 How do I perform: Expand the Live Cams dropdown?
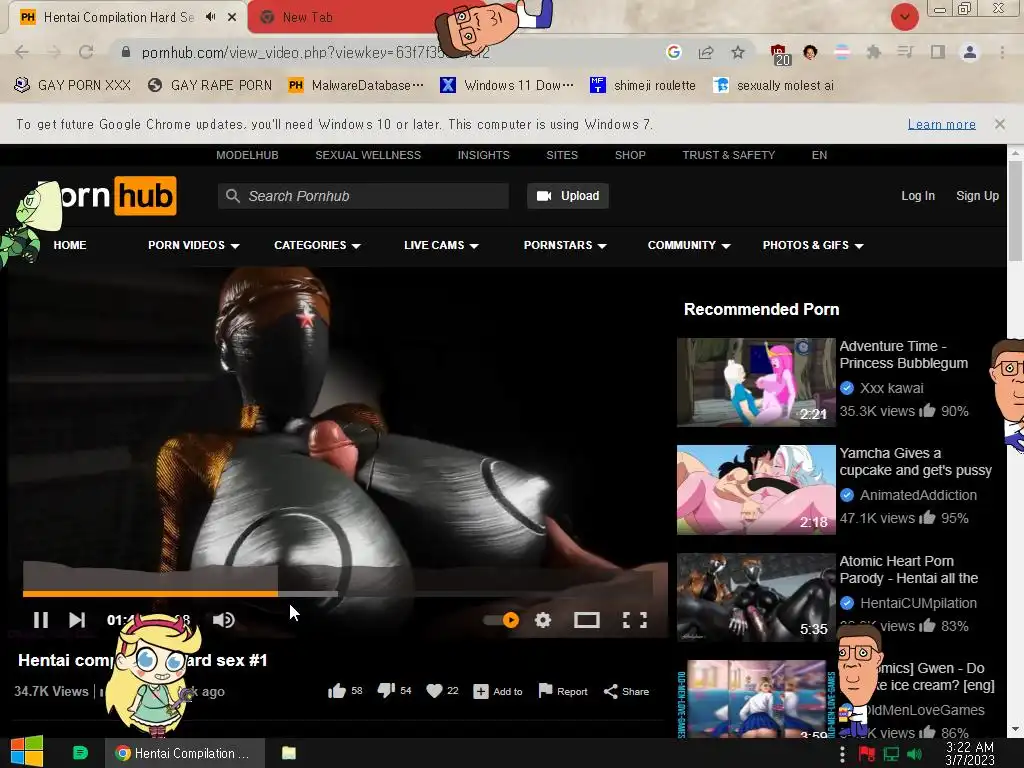(x=441, y=246)
